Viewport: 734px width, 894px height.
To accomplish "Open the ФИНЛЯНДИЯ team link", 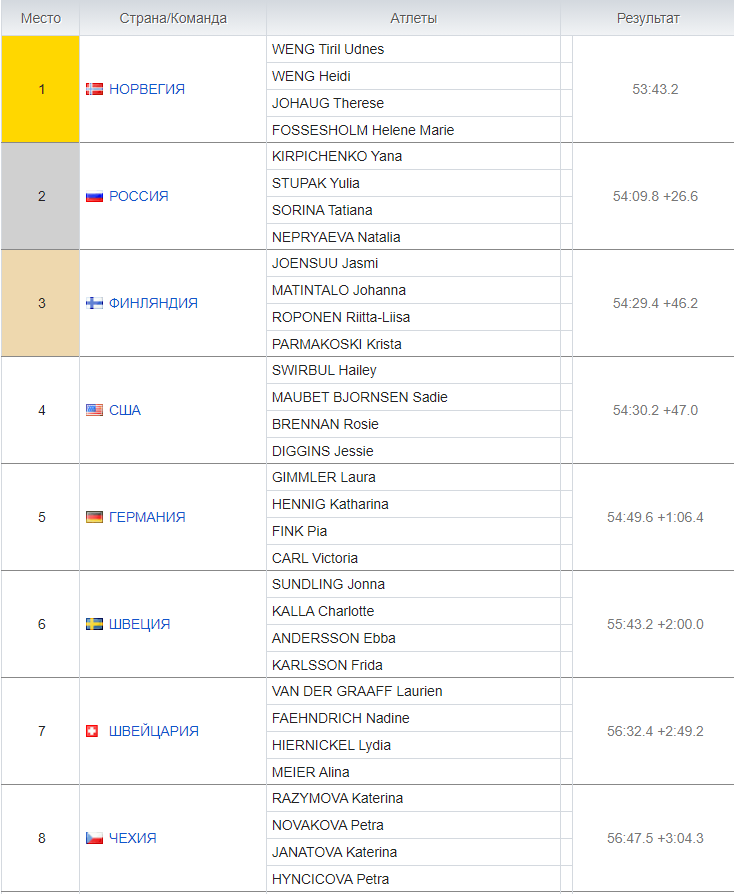I will pyautogui.click(x=153, y=303).
